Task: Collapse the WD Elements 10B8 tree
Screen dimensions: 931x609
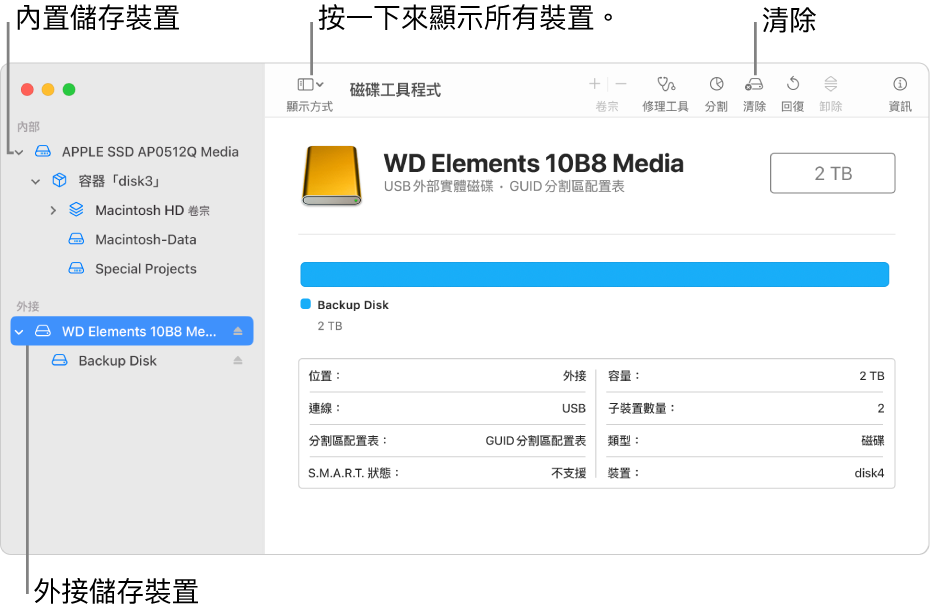Action: click(19, 332)
